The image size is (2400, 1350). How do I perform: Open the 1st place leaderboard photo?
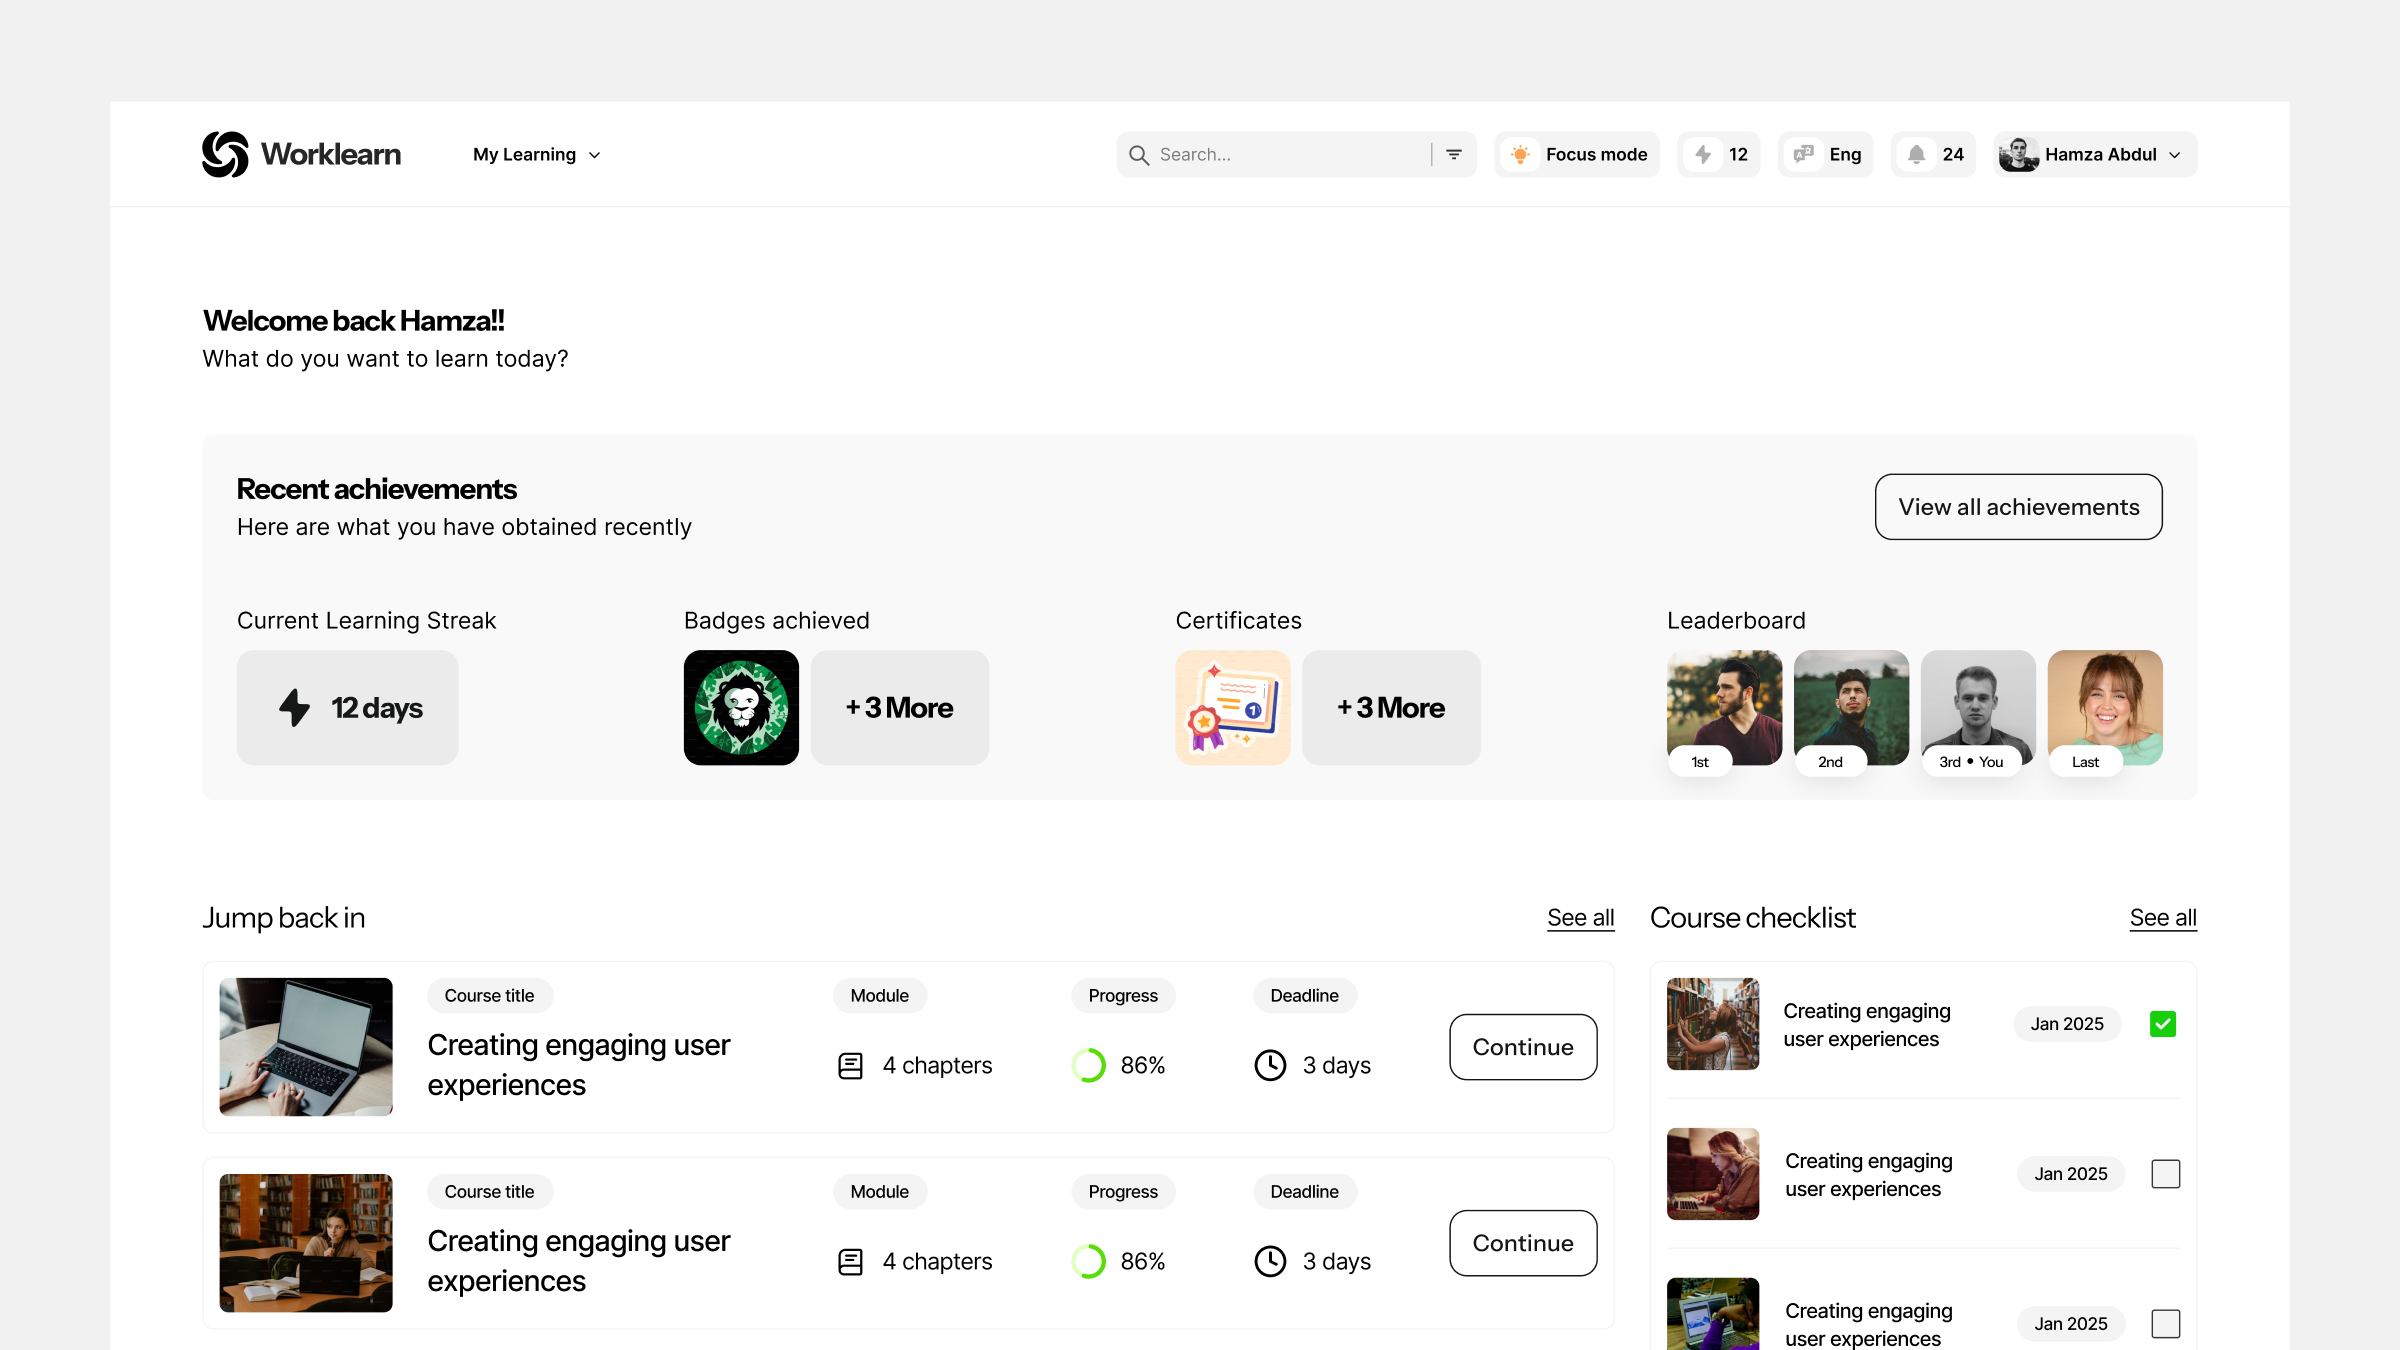tap(1724, 707)
